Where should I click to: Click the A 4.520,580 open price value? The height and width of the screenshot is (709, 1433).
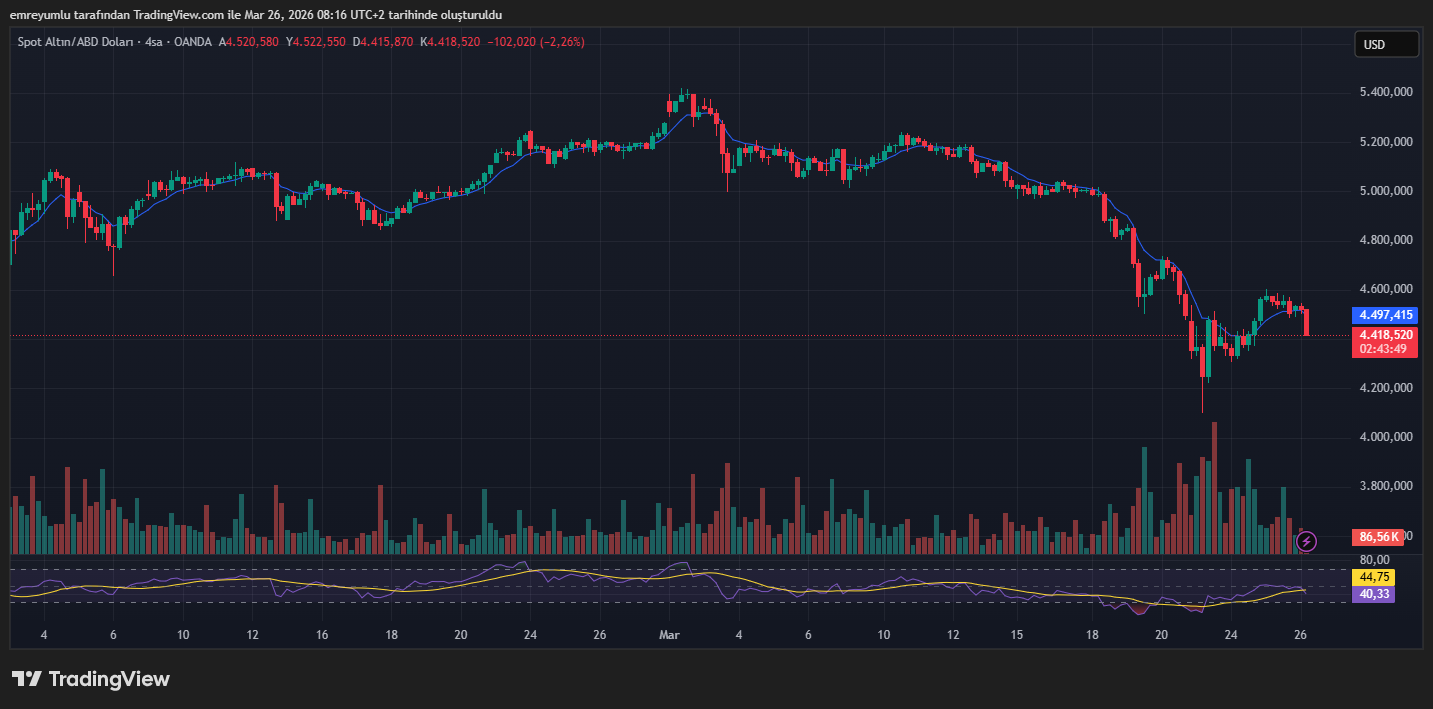point(250,42)
